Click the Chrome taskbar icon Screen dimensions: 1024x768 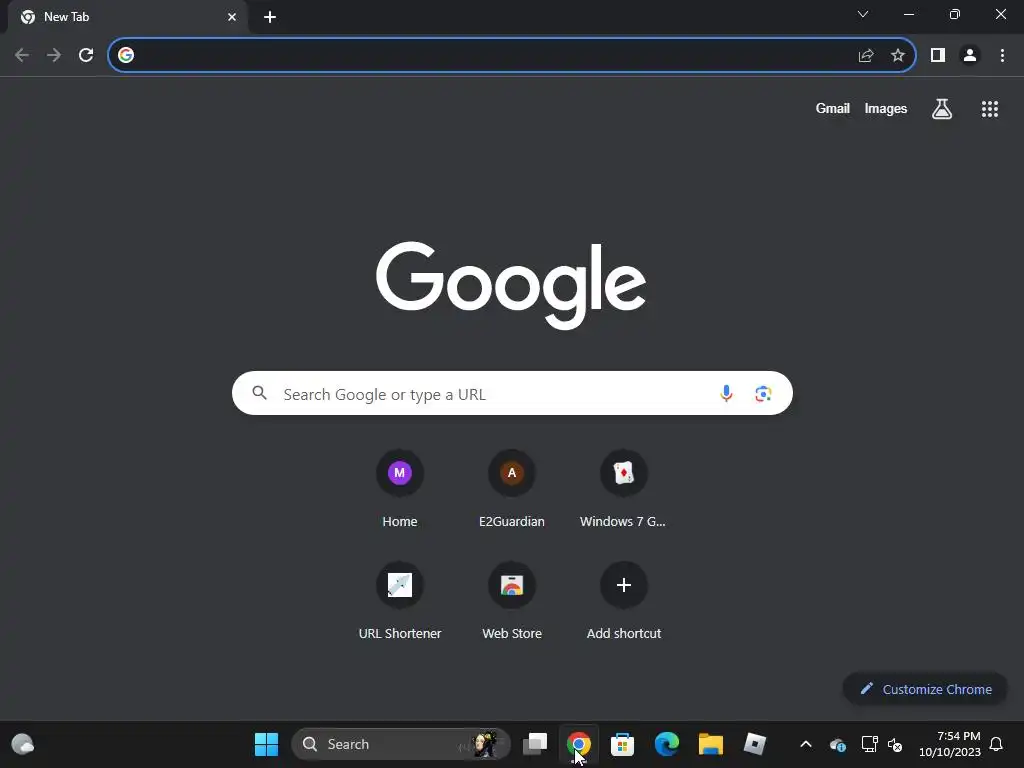(x=579, y=744)
